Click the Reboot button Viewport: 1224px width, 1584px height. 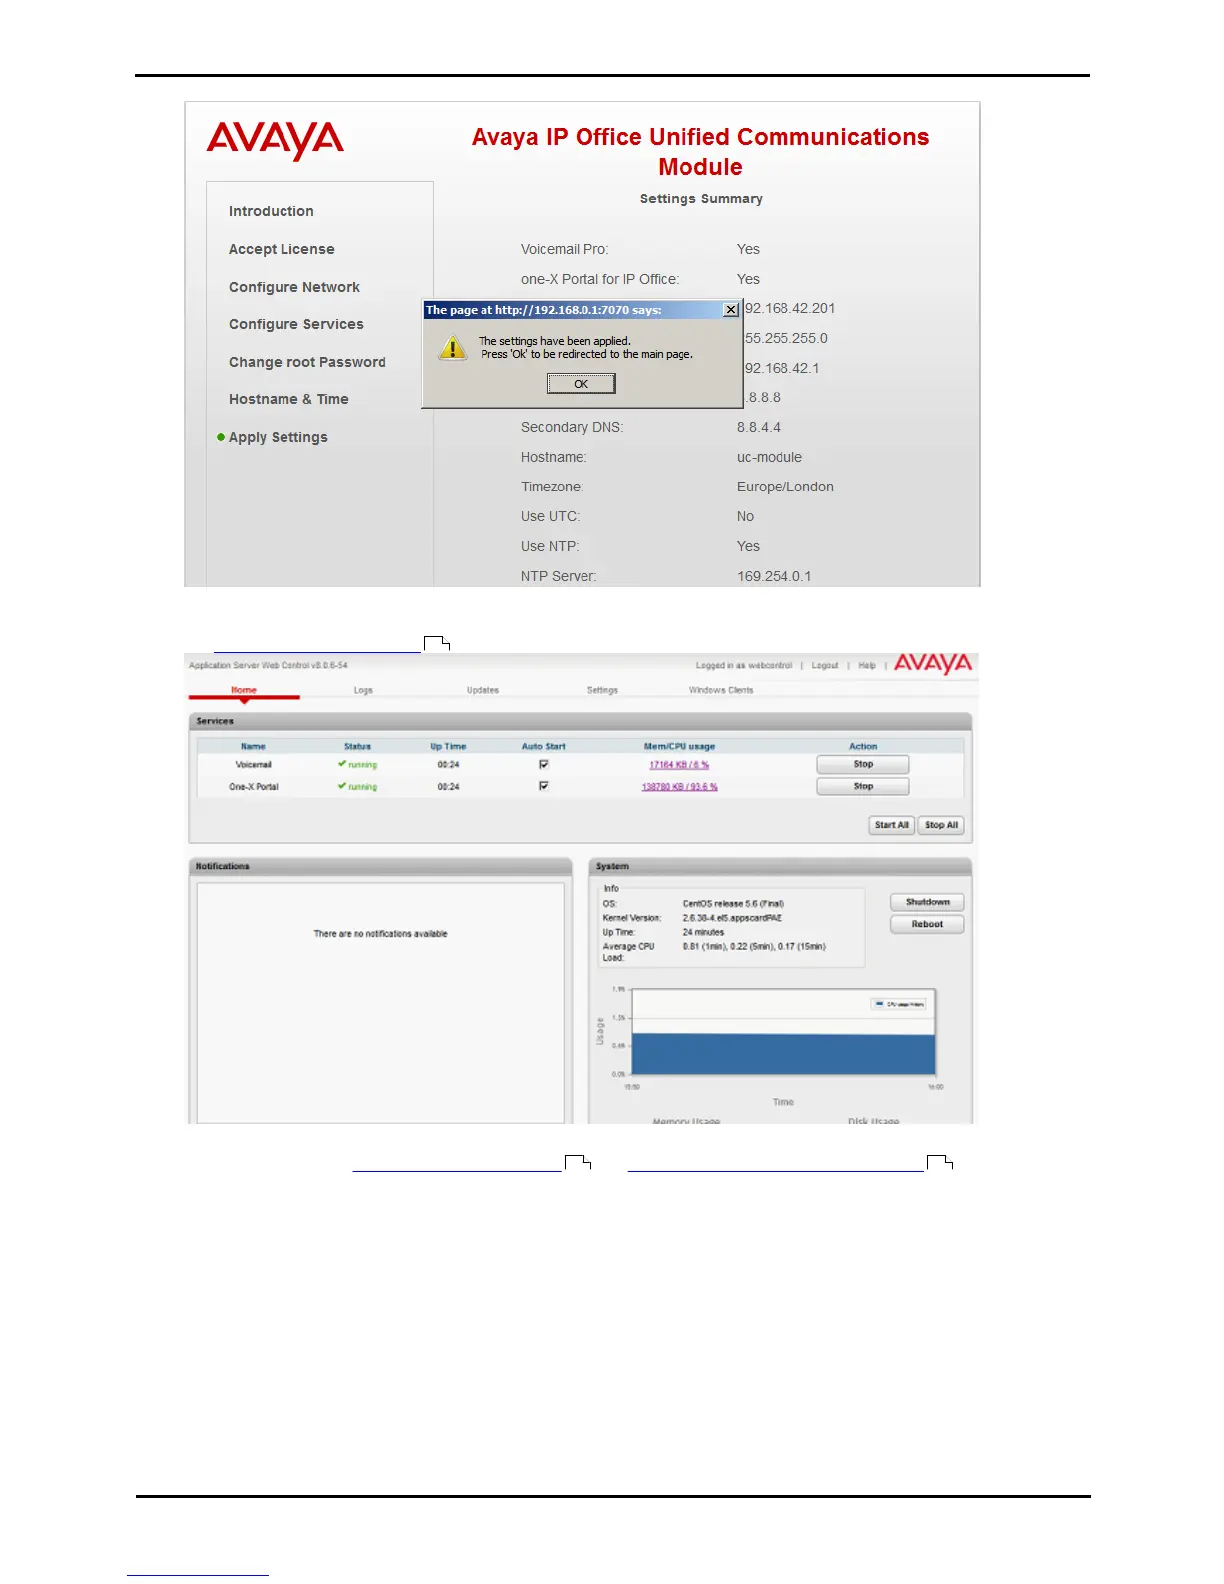[x=927, y=924]
